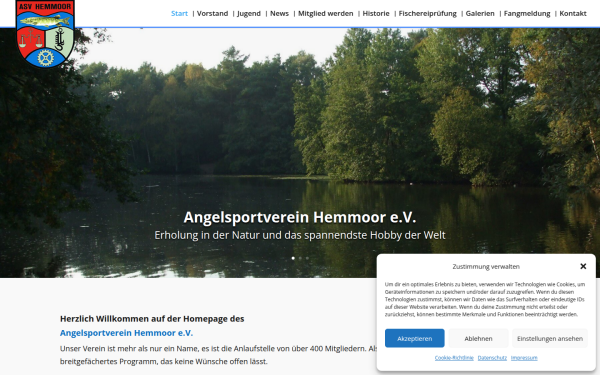Open the Galerien menu item

480,13
